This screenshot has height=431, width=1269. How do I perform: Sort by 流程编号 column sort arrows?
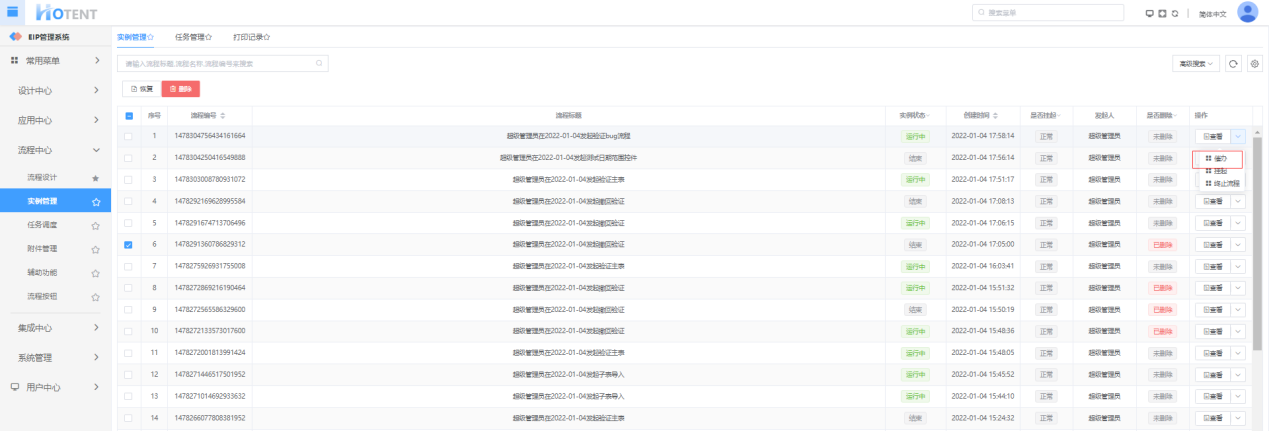(223, 116)
